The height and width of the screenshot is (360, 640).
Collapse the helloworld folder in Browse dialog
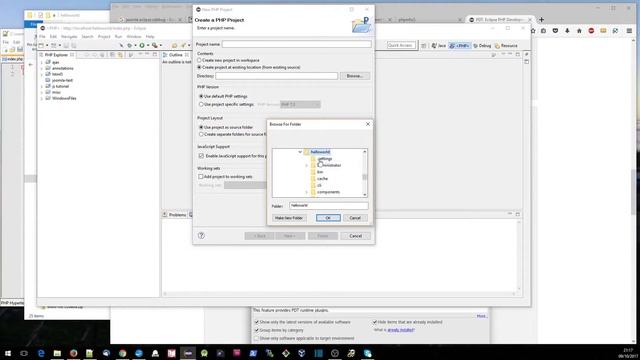(300, 152)
